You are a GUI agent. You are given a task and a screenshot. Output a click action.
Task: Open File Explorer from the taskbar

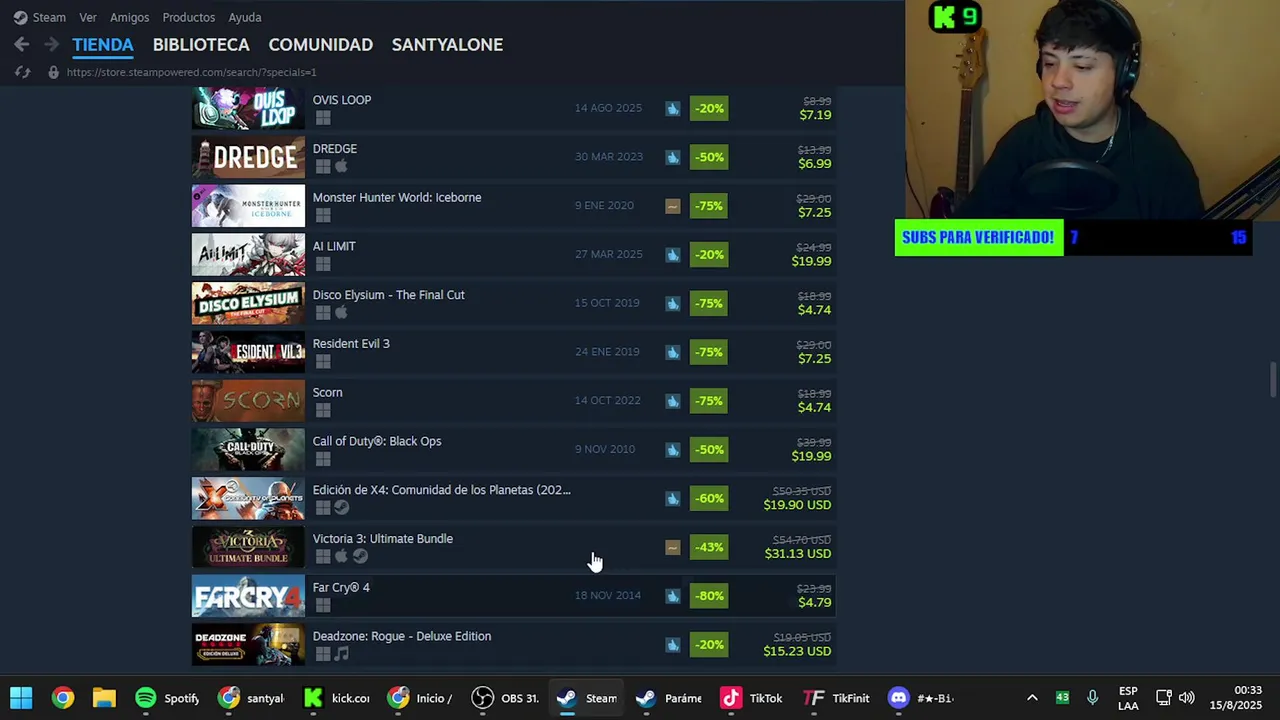coord(104,698)
